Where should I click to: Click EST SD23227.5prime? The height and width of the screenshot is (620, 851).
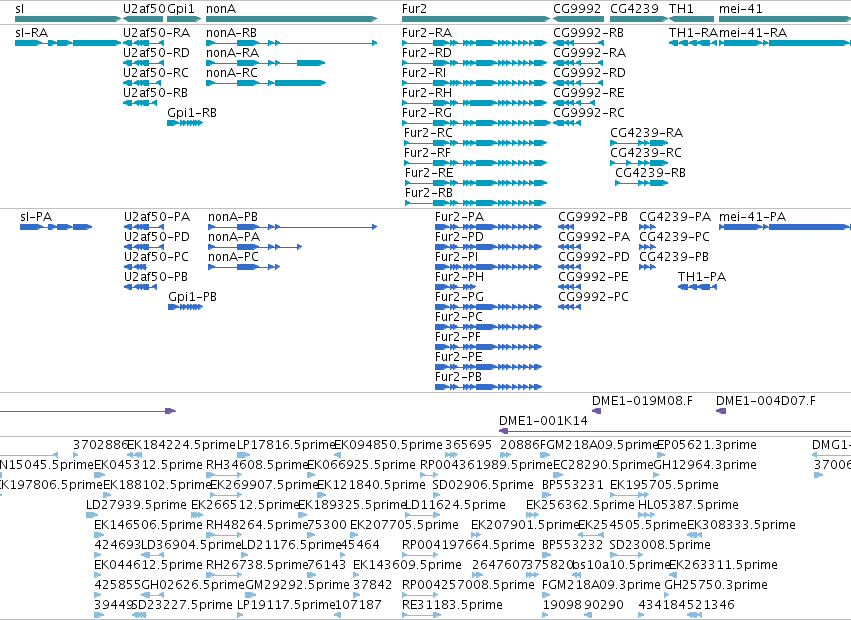coord(182,605)
